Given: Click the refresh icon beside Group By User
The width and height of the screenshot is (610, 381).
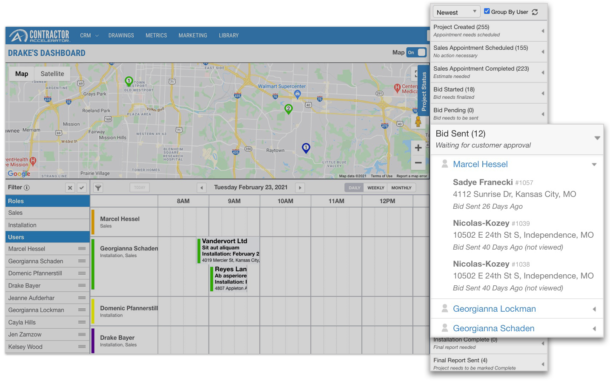Looking at the screenshot, I should click(x=535, y=12).
